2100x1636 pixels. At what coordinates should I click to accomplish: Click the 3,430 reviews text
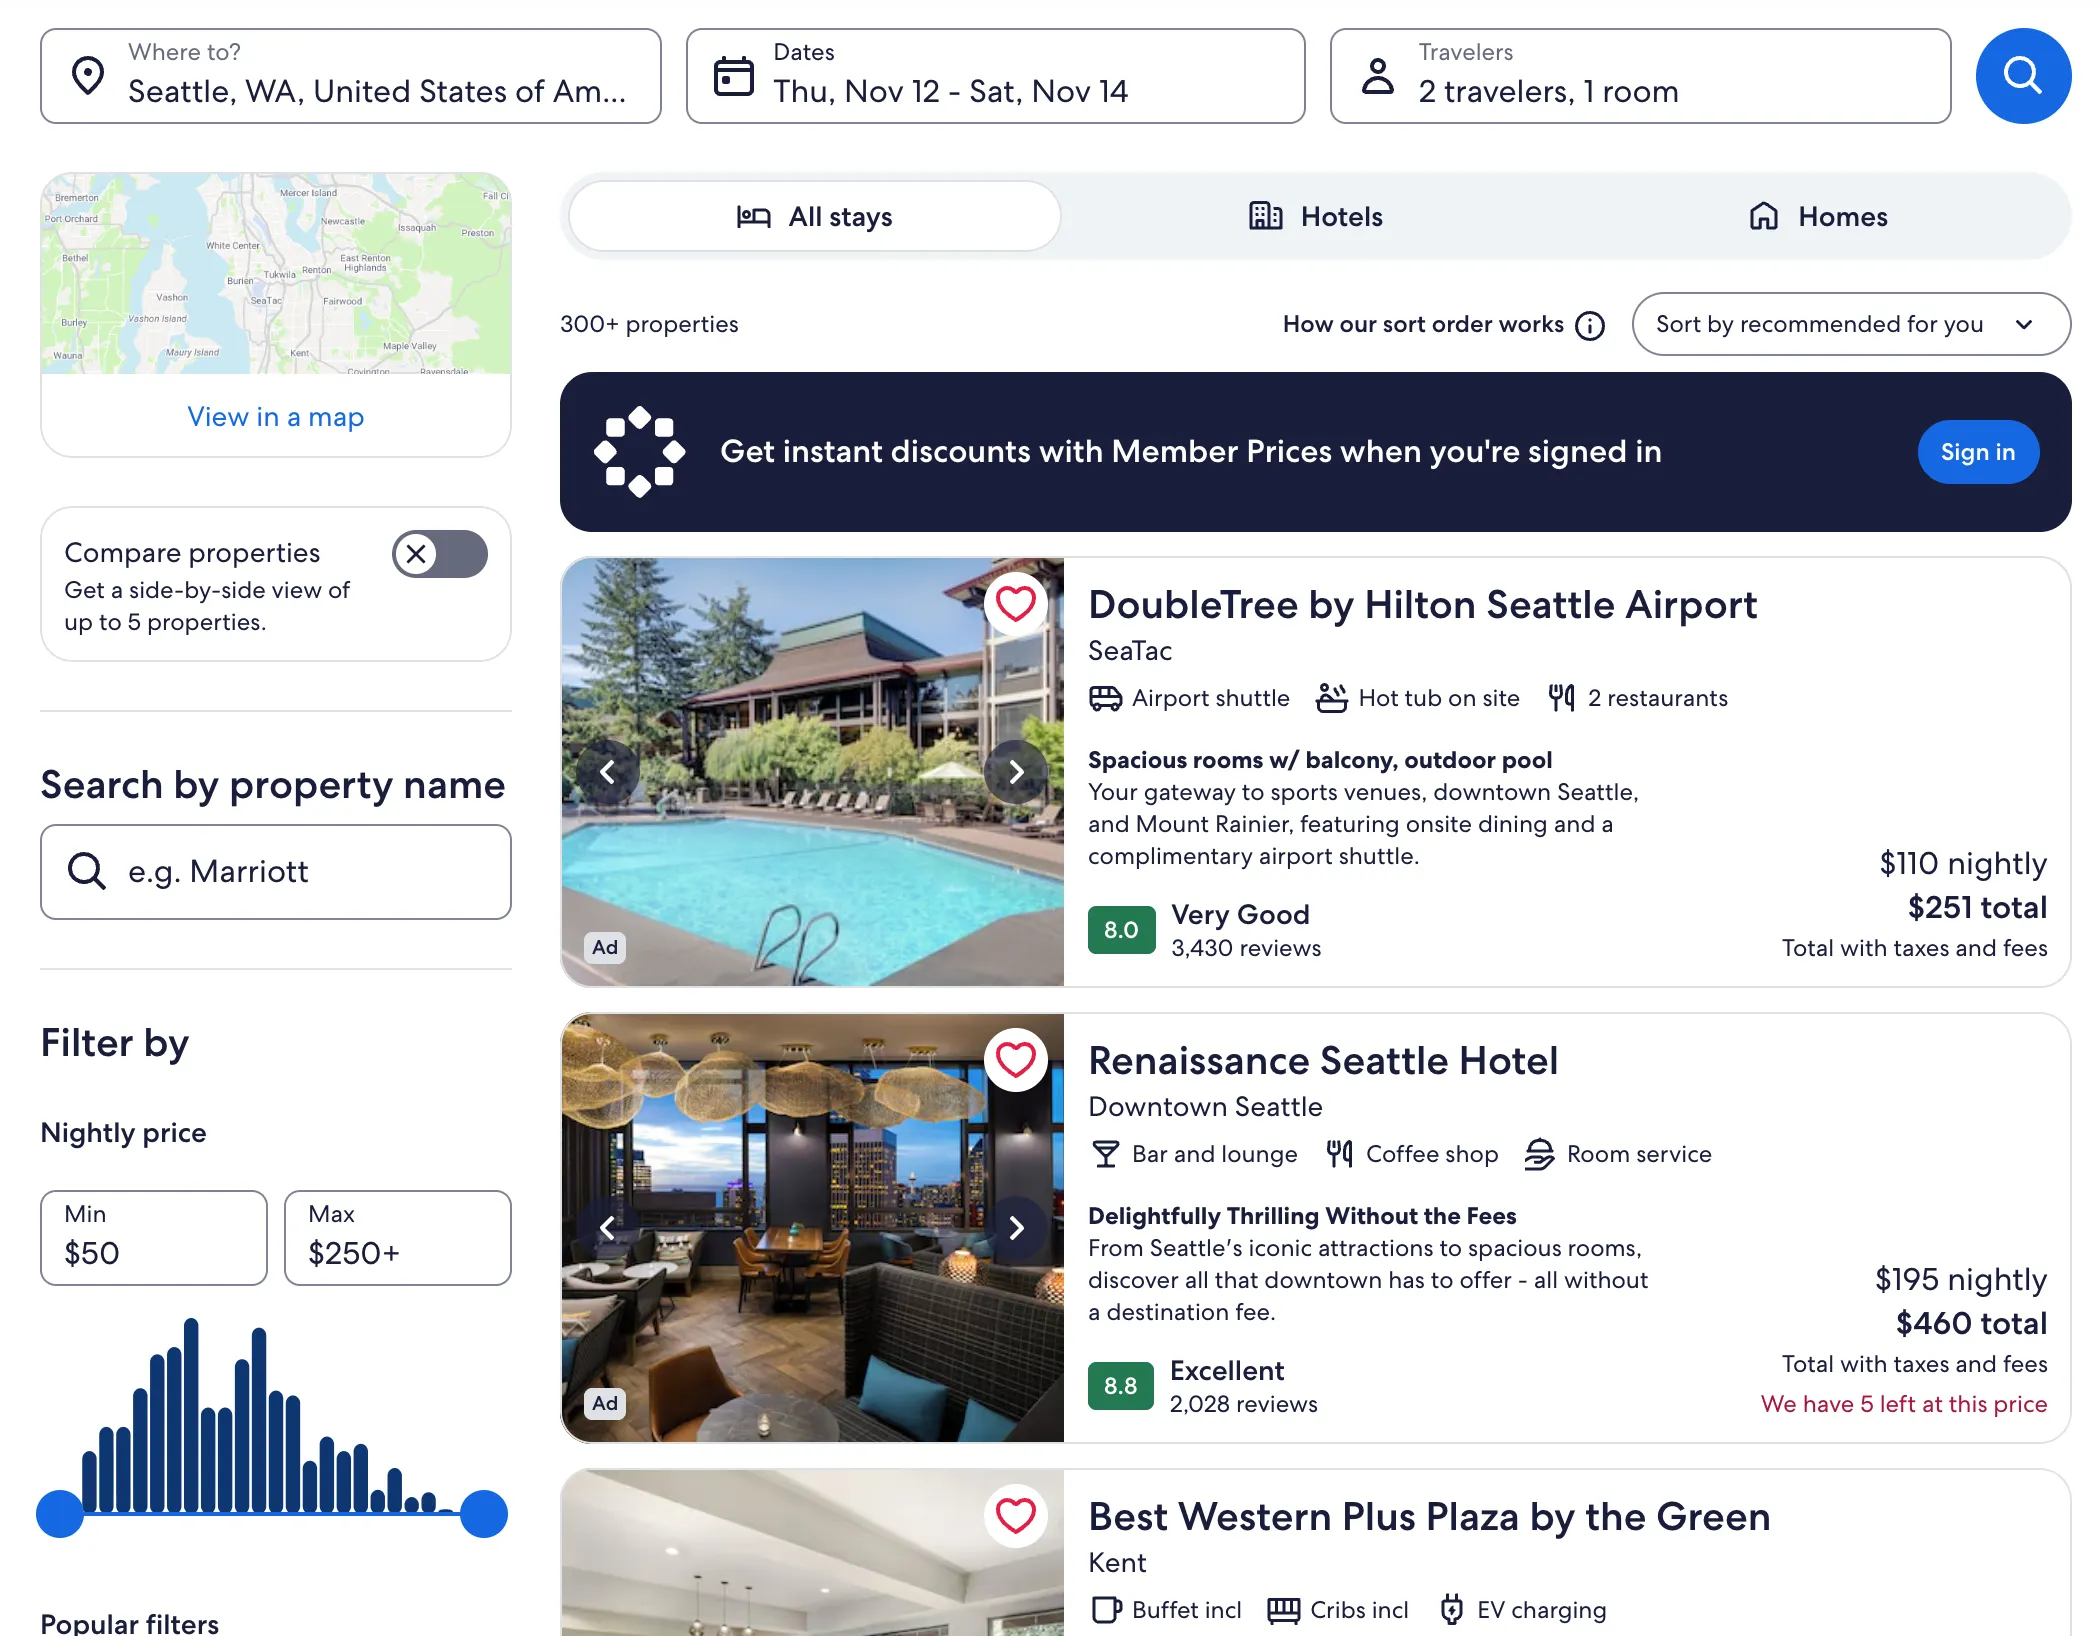click(1246, 949)
